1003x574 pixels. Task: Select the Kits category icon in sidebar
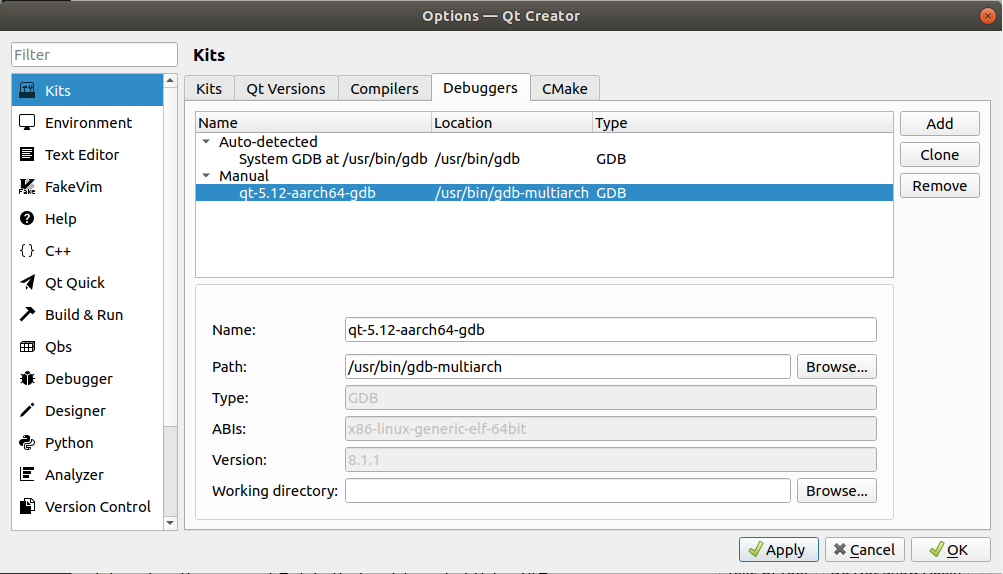[x=28, y=91]
